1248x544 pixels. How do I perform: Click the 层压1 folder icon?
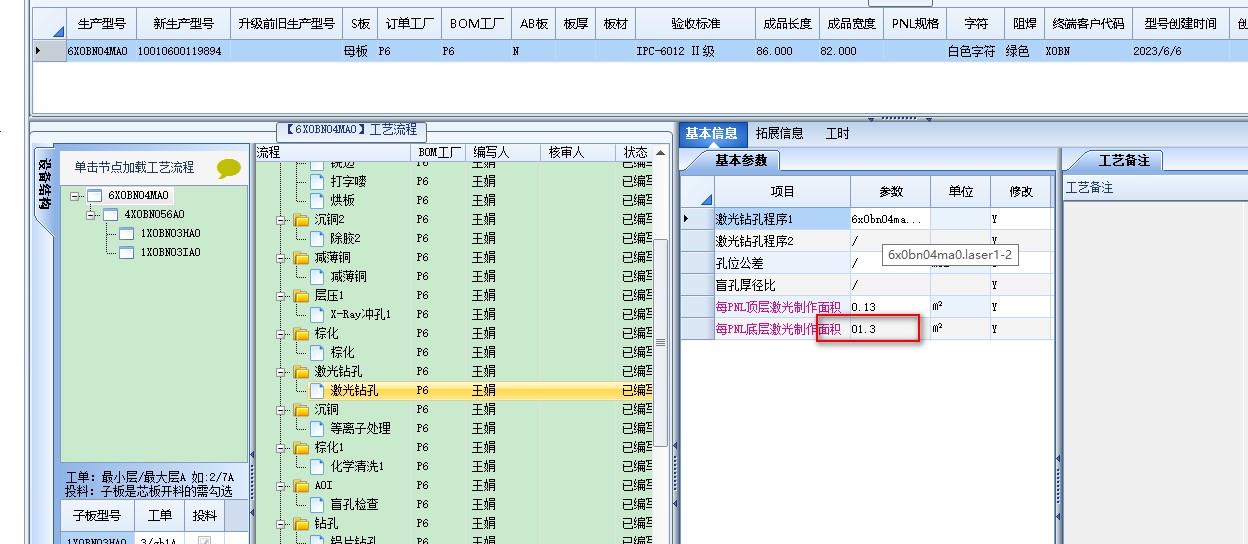301,295
